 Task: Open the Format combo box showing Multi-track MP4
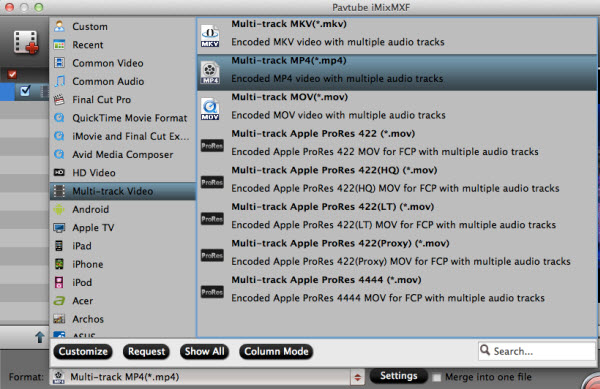pyautogui.click(x=208, y=378)
